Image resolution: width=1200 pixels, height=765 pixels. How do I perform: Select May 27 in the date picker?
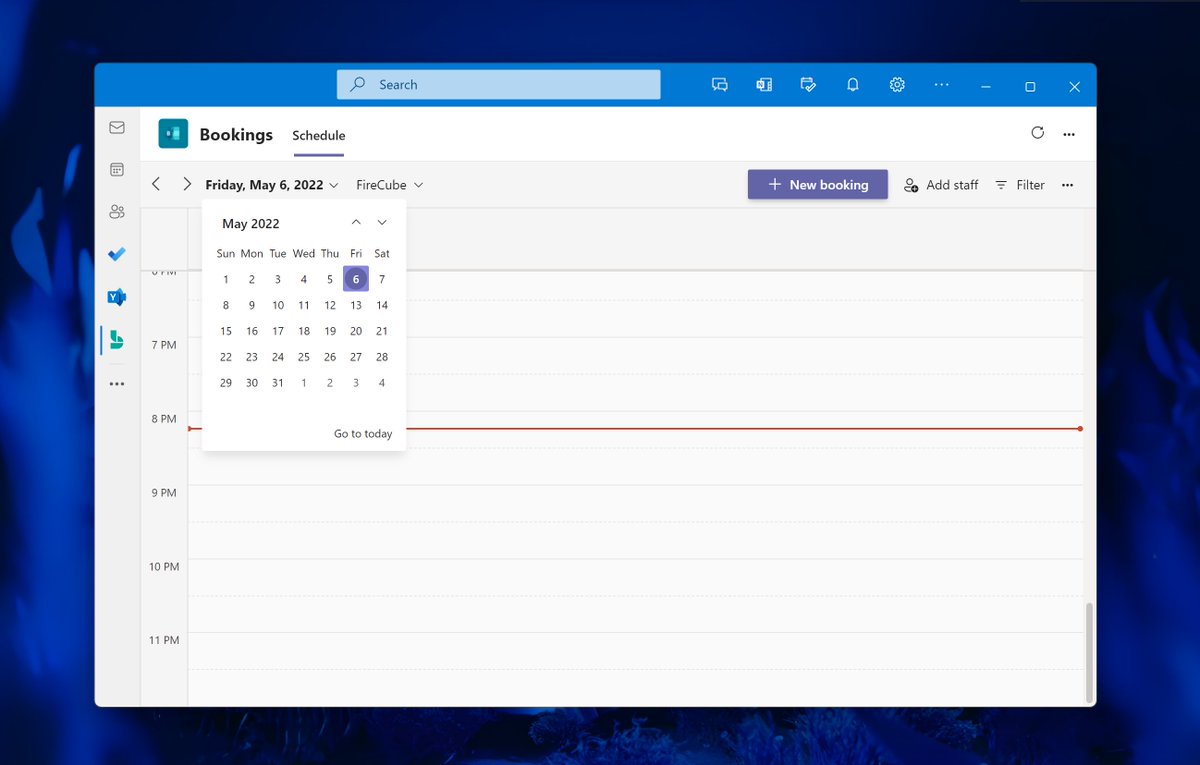pos(356,357)
